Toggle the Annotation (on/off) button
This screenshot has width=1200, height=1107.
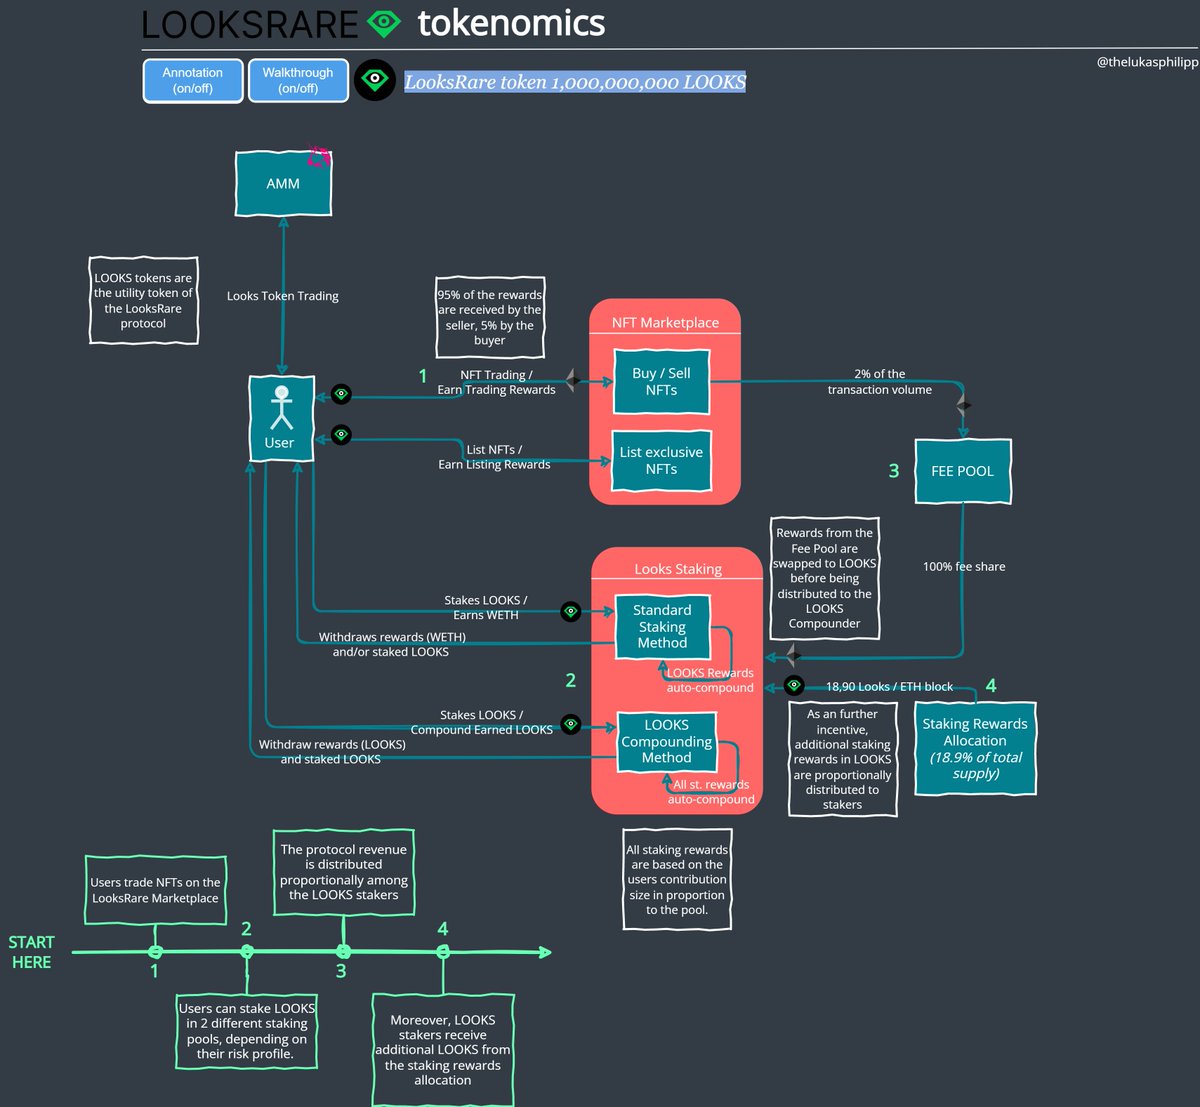click(x=193, y=81)
